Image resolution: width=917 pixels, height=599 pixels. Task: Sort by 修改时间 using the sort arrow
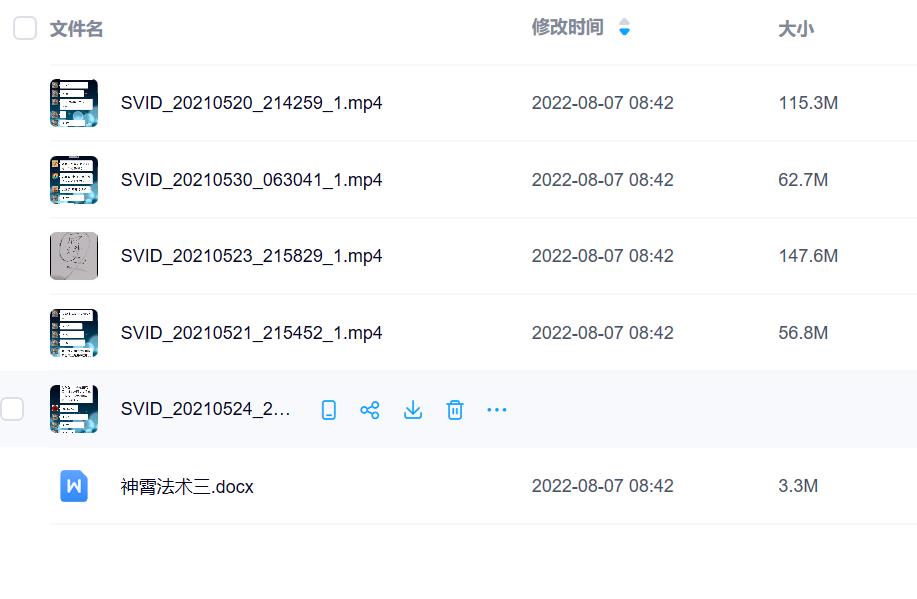pos(624,28)
